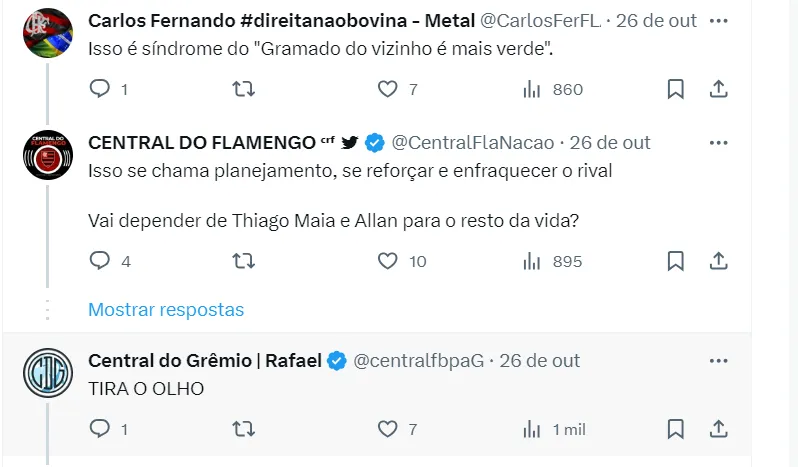Like Carlos Fernando's tweet

(x=388, y=90)
